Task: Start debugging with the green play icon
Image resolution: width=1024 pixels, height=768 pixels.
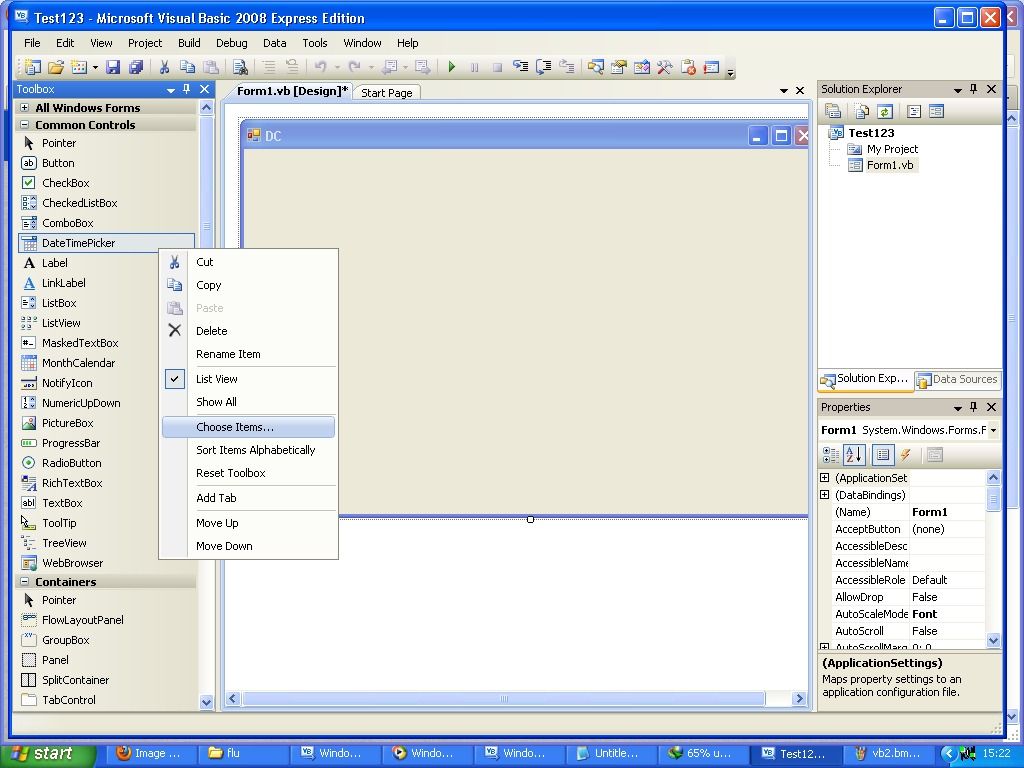Action: [x=451, y=67]
